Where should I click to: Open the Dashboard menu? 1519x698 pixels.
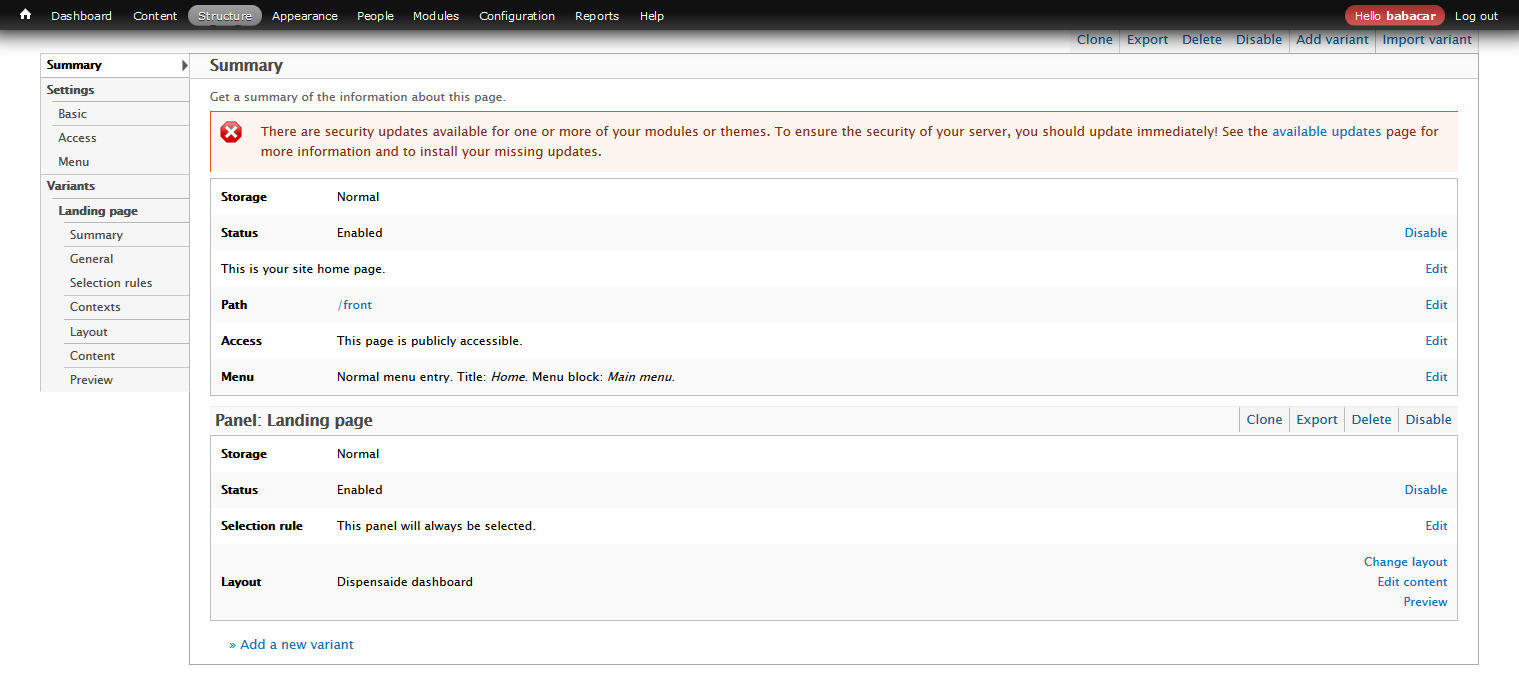click(81, 16)
